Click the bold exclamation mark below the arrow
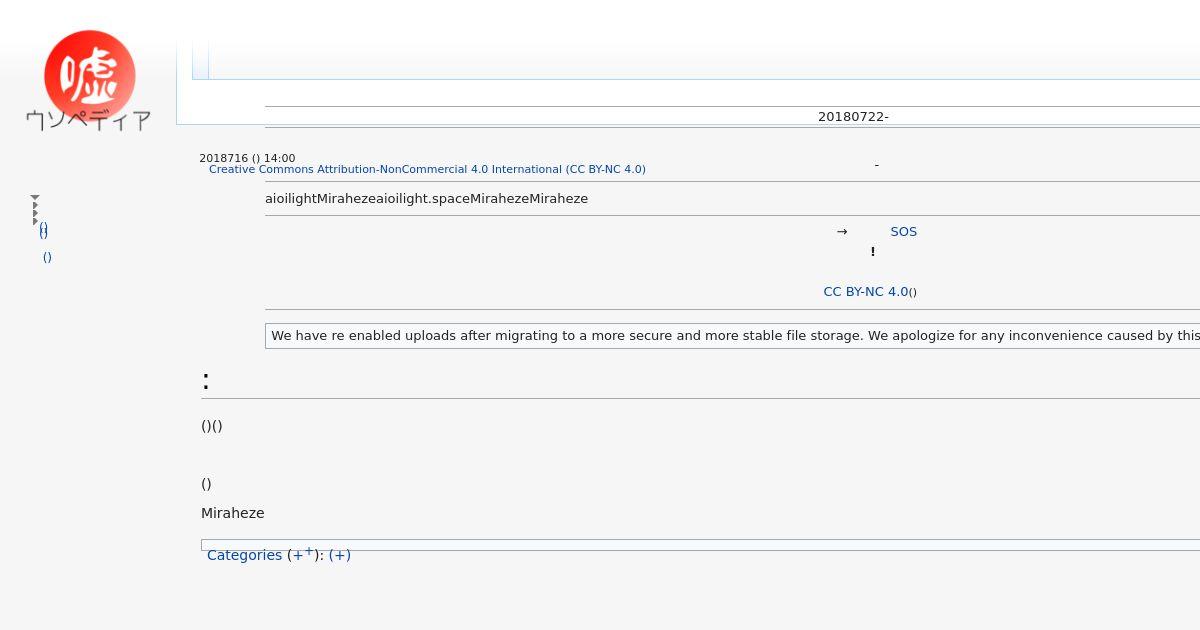 coord(873,252)
